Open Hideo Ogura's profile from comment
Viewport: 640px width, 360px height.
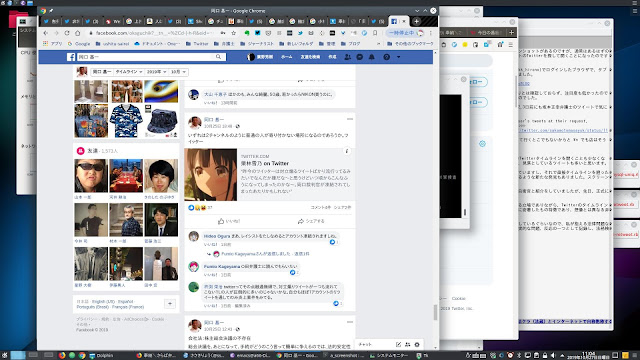(x=217, y=236)
